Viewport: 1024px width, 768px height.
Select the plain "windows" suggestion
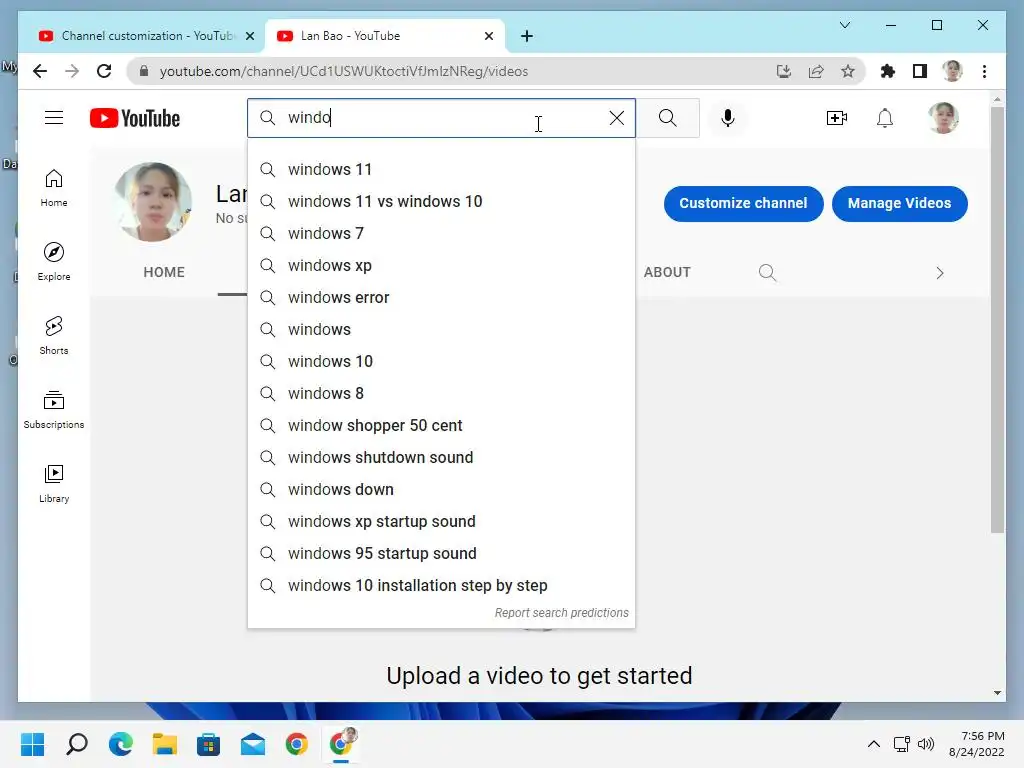441,329
